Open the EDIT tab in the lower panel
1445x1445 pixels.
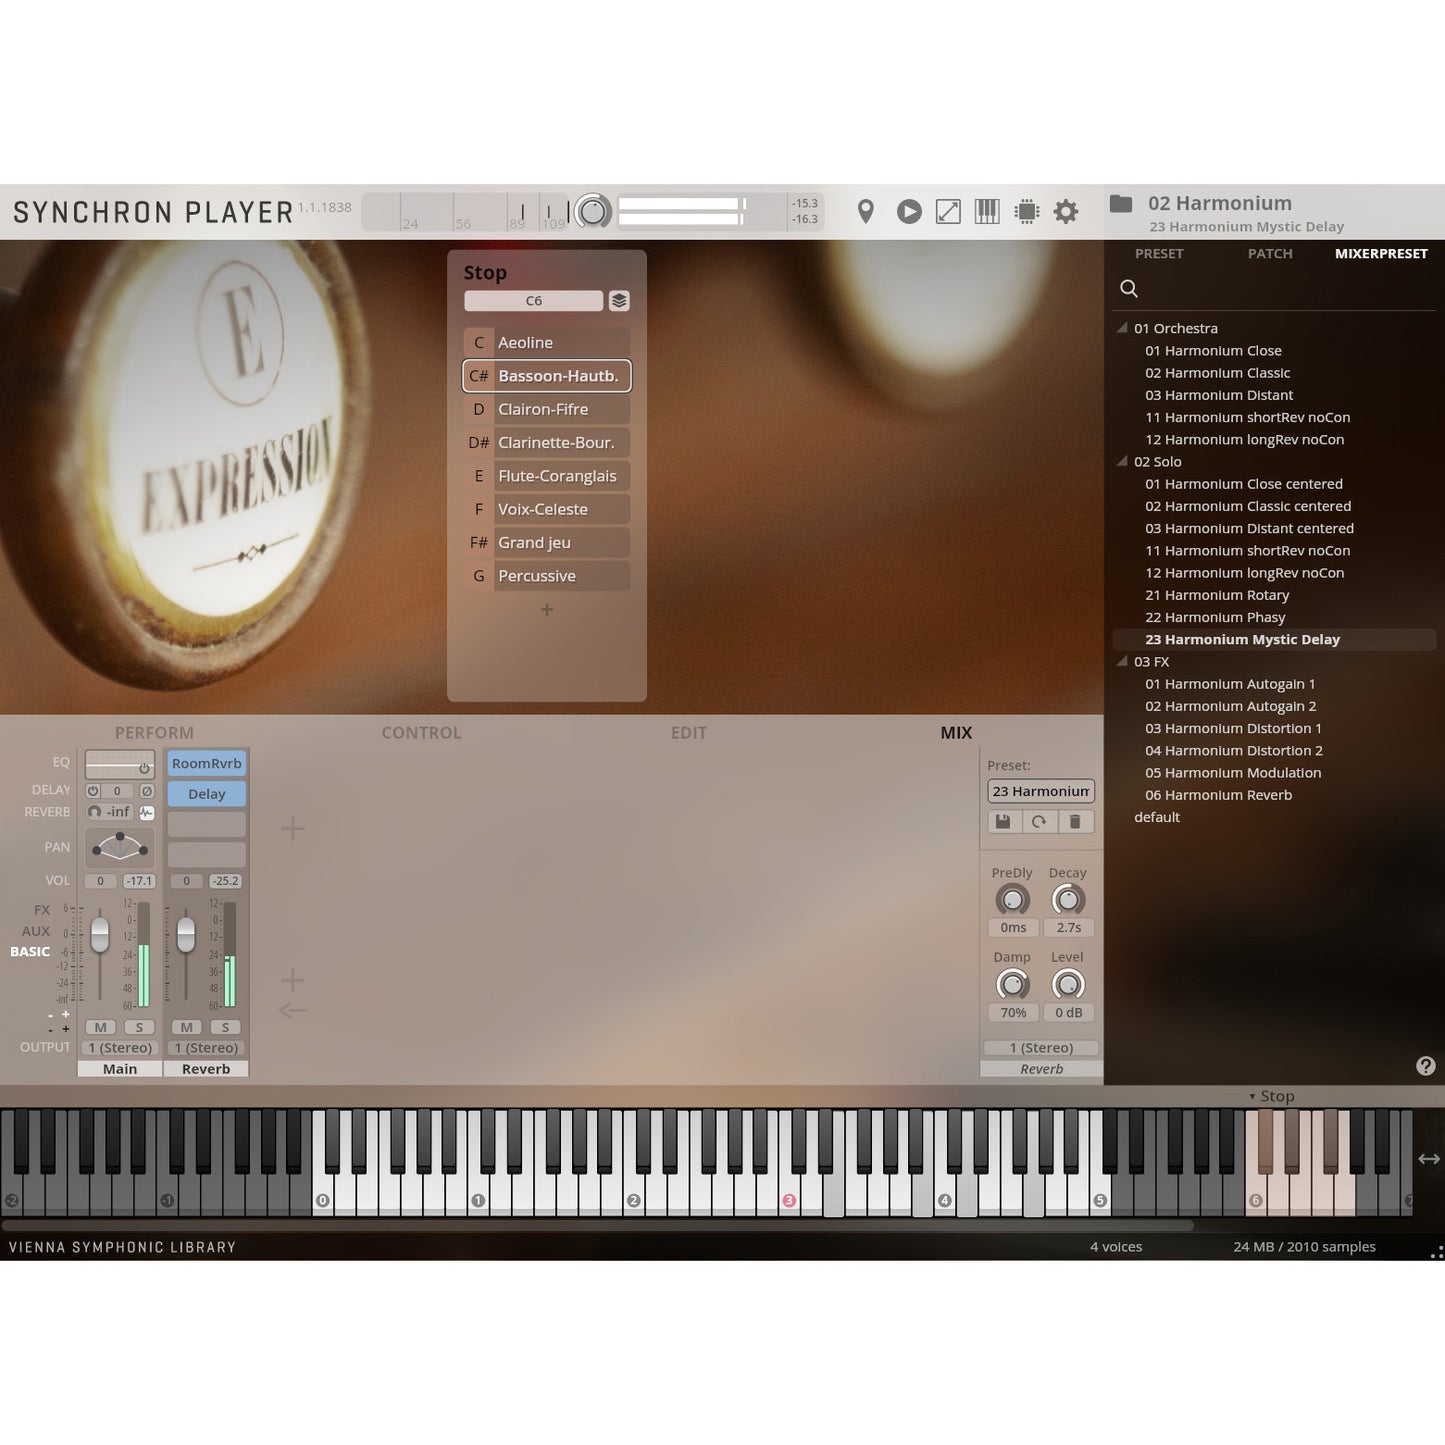689,732
